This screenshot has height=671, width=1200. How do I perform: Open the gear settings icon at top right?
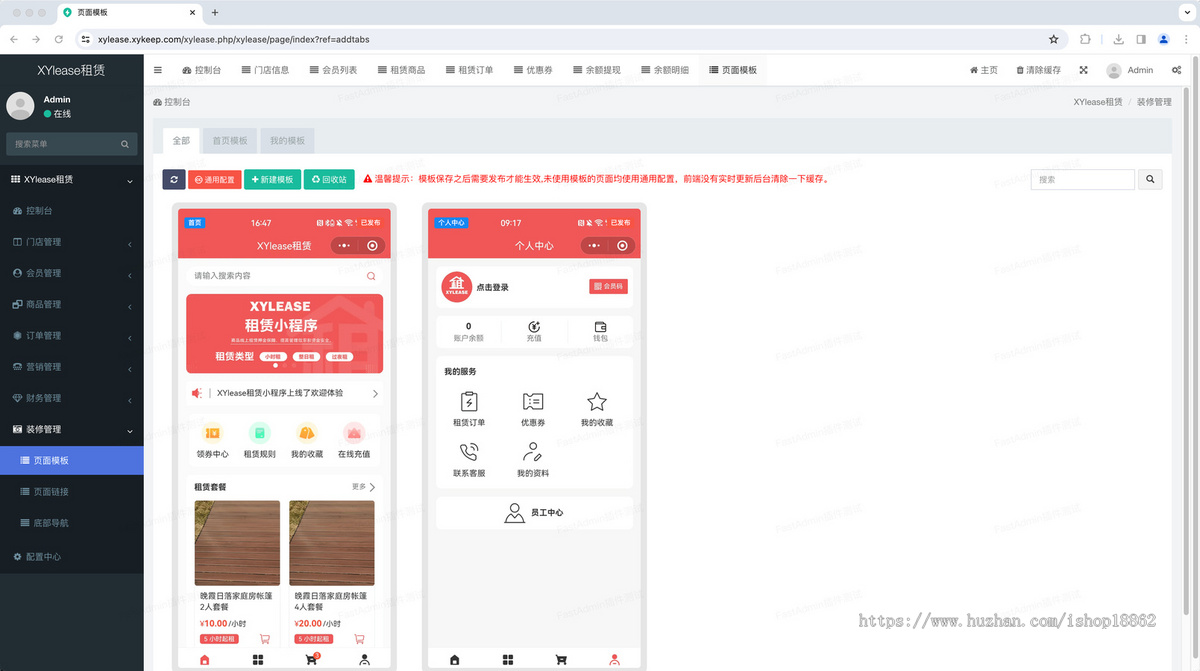[x=1176, y=70]
